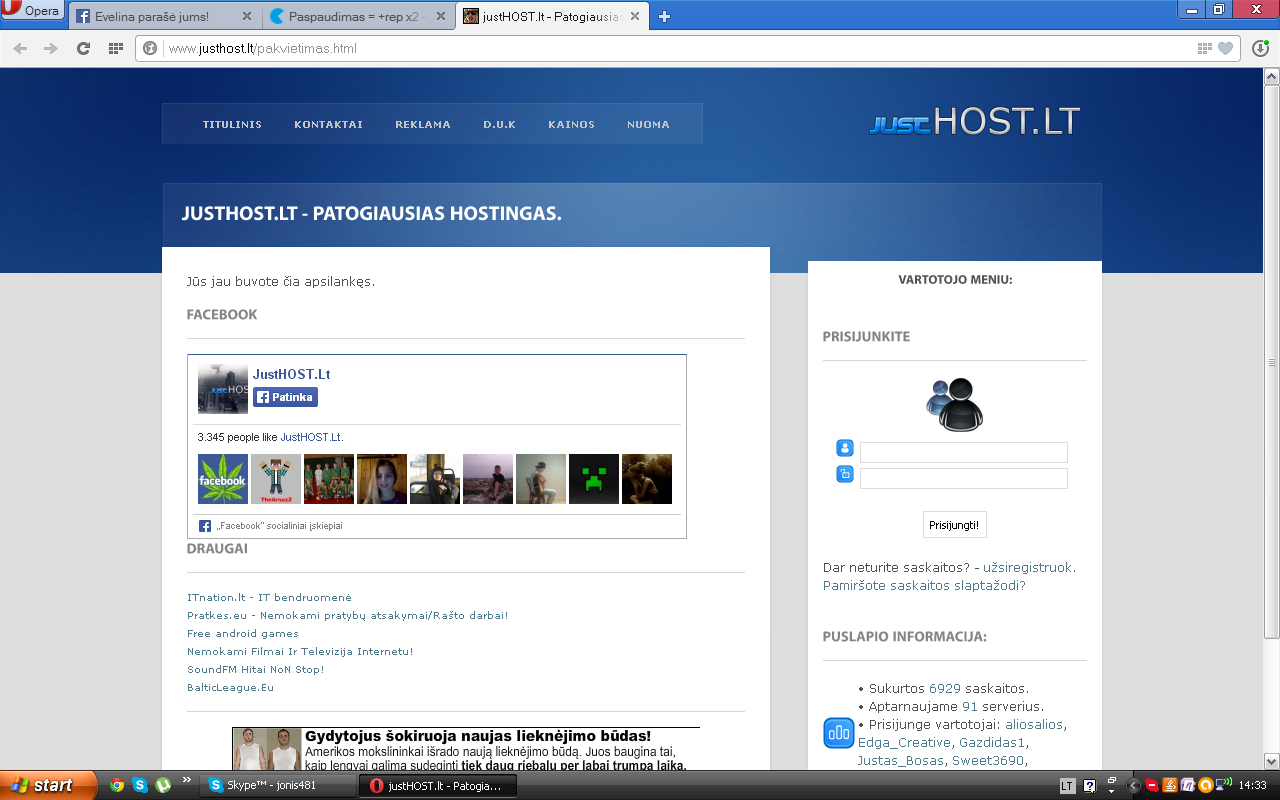Open the Speed Dial grid icon
The height and width of the screenshot is (800, 1280).
click(116, 48)
